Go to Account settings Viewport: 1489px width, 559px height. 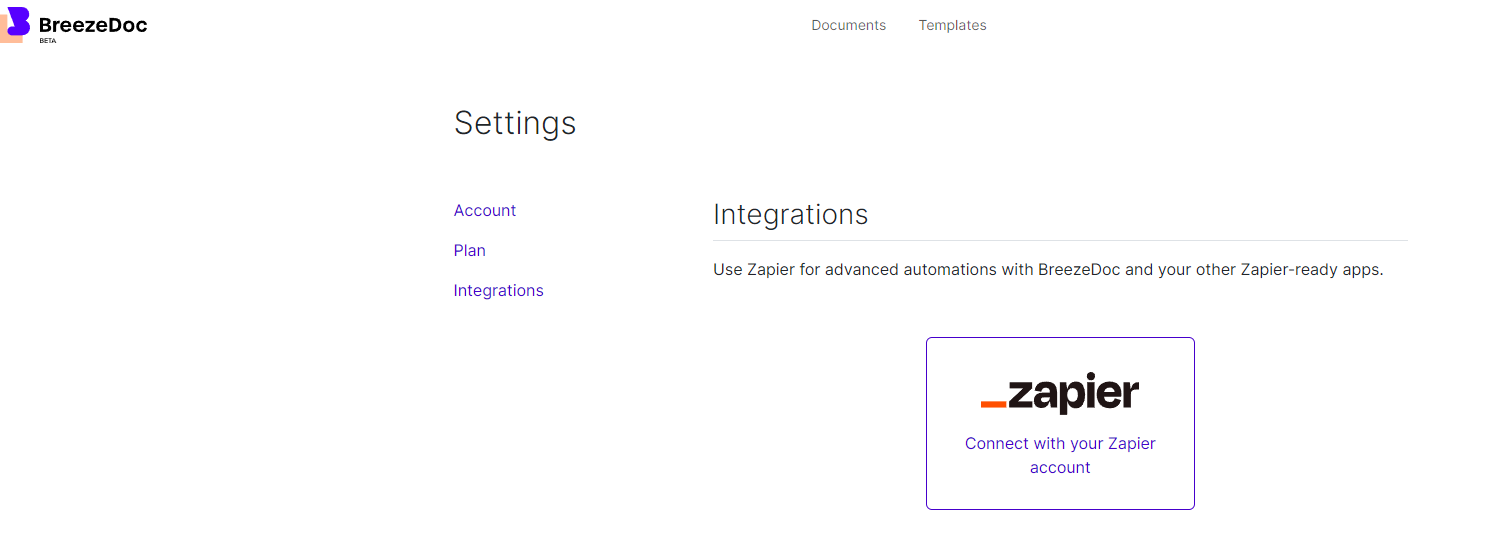pos(485,210)
